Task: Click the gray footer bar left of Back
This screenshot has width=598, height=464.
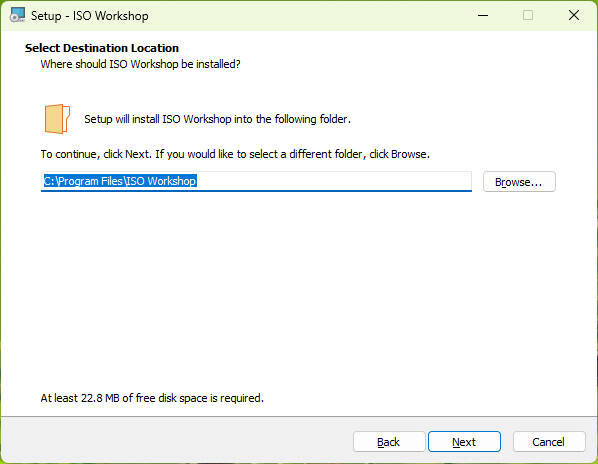Action: pyautogui.click(x=177, y=442)
